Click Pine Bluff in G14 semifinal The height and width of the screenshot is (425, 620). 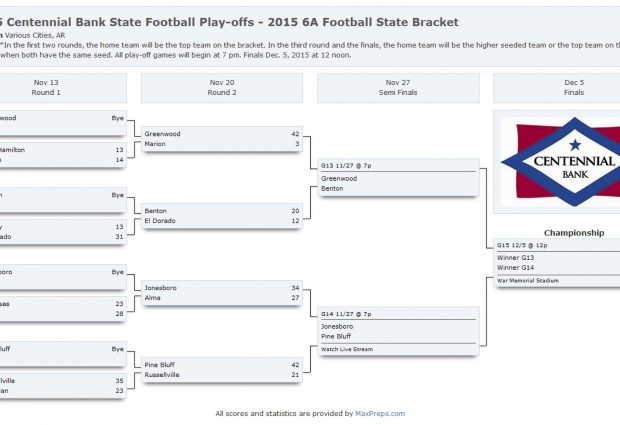pyautogui.click(x=336, y=336)
